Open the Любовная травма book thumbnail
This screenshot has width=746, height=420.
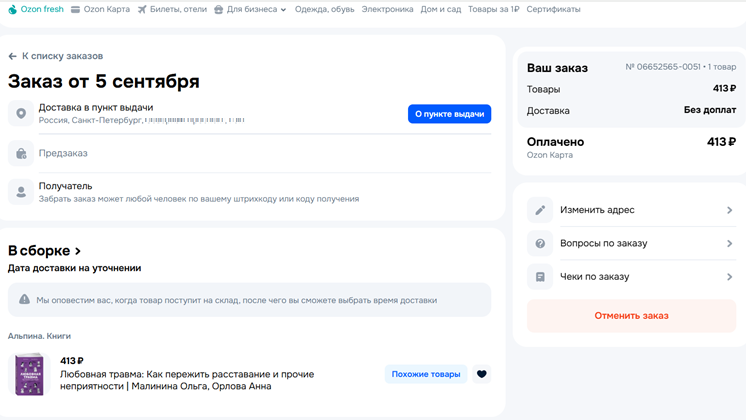point(29,374)
